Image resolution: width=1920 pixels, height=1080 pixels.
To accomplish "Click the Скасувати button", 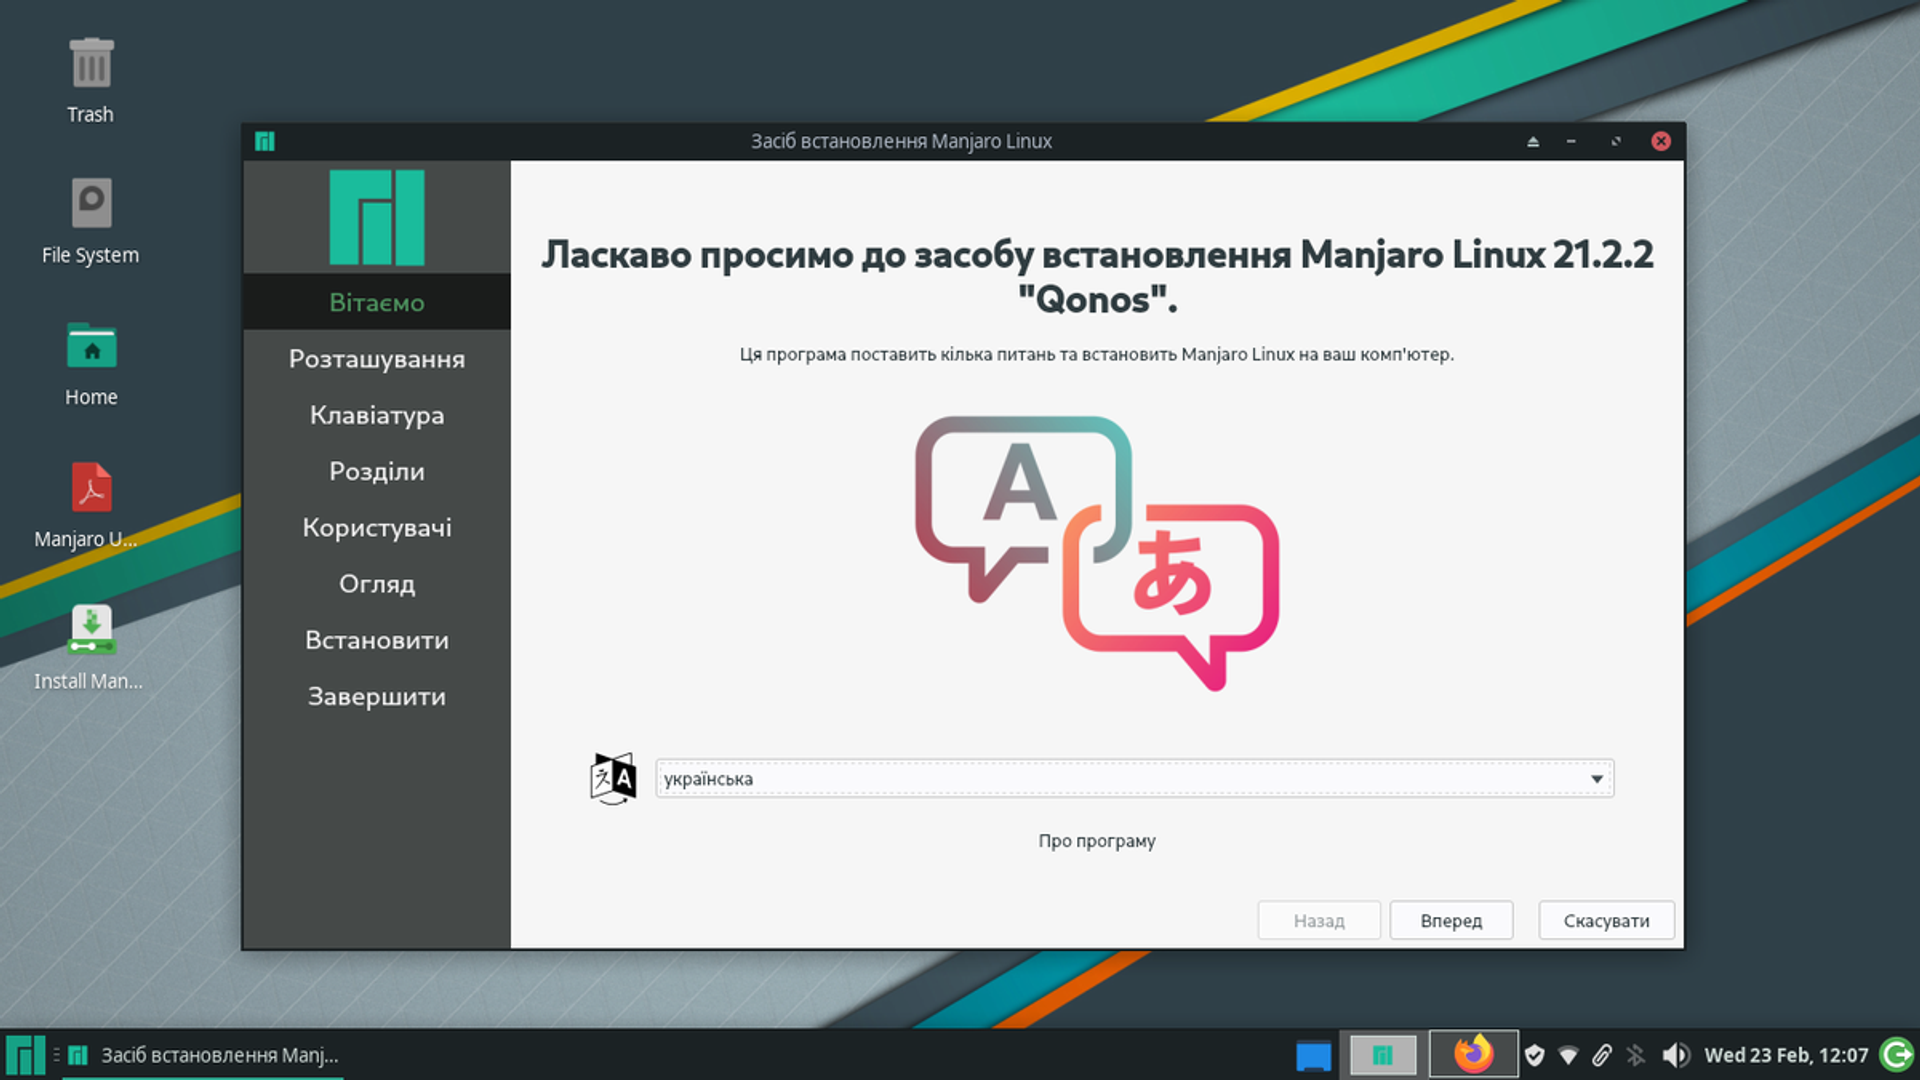I will coord(1606,920).
